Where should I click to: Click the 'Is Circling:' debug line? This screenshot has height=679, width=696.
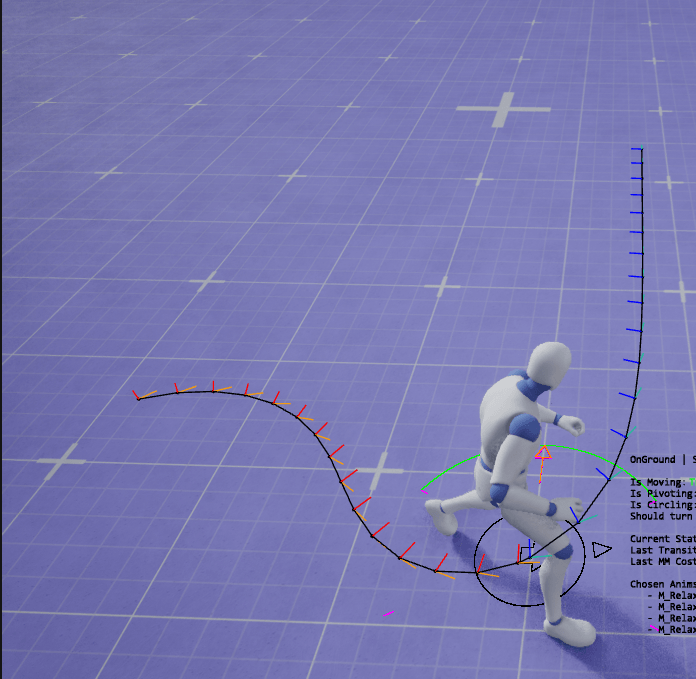click(663, 505)
